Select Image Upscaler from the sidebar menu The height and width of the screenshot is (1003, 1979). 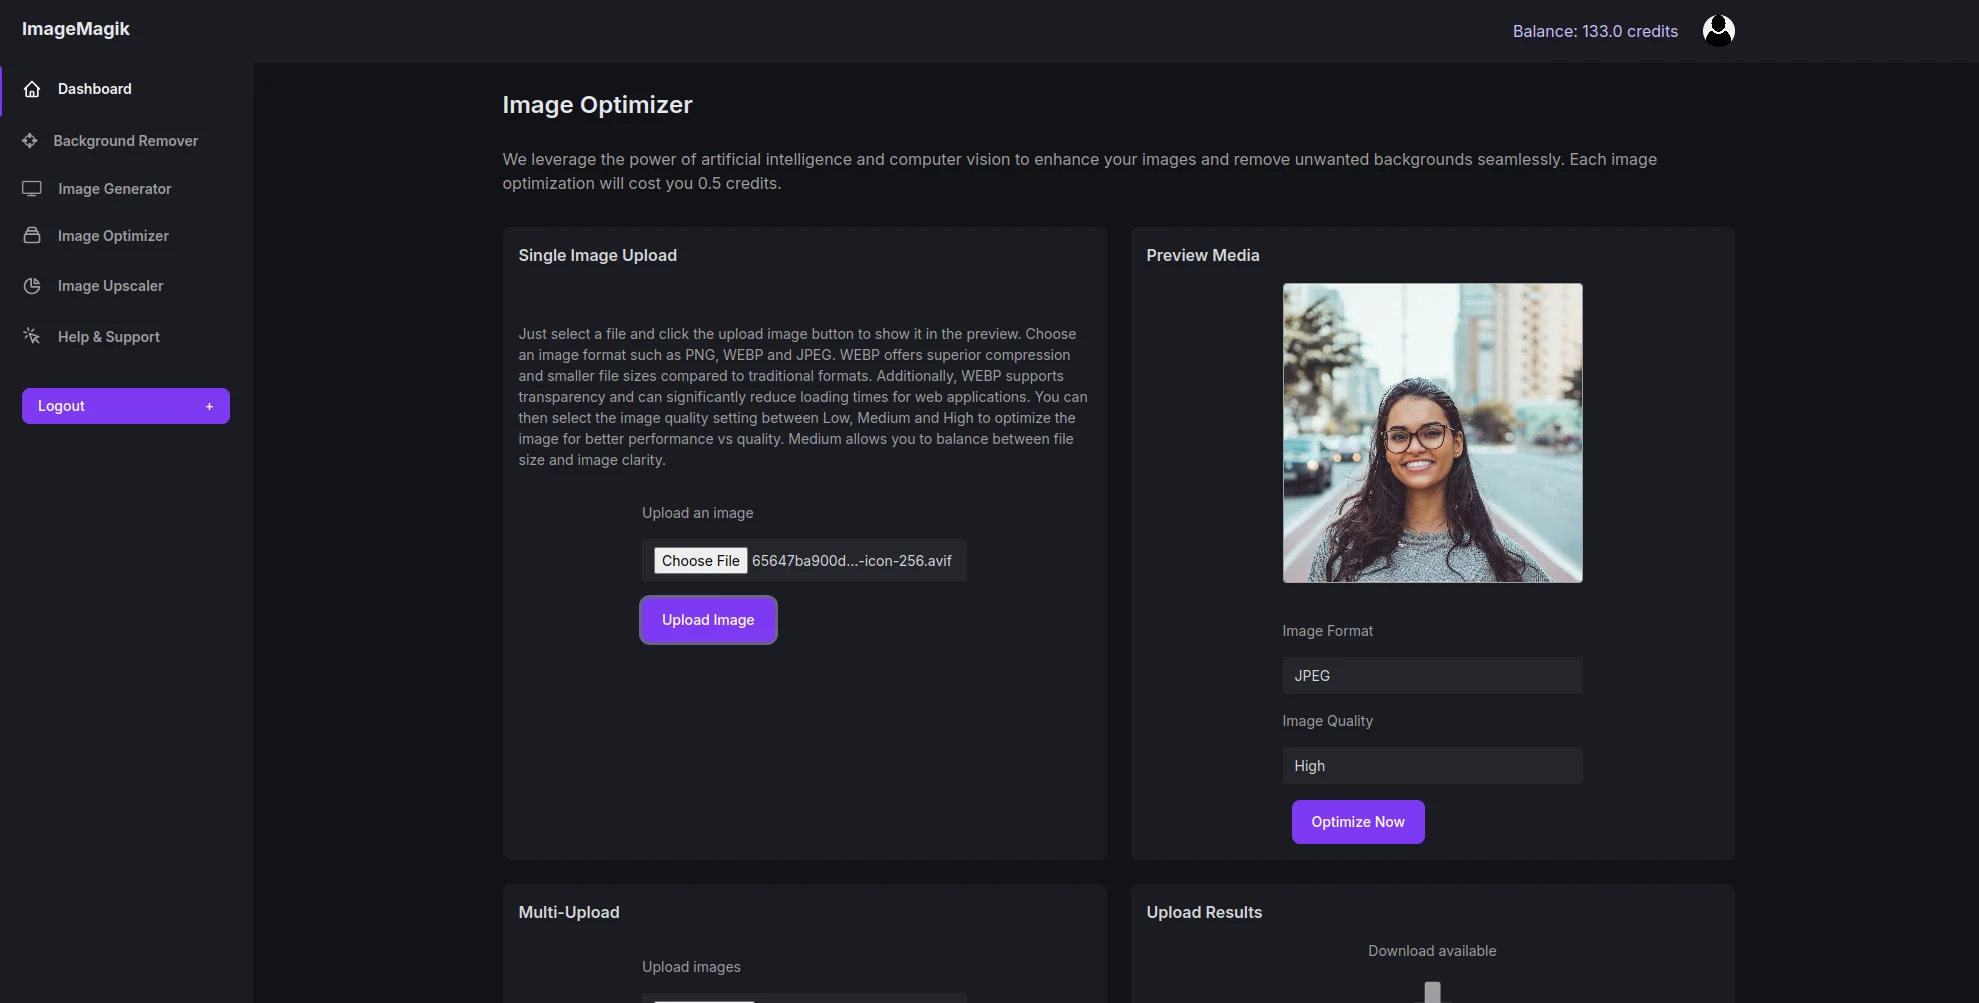click(110, 286)
